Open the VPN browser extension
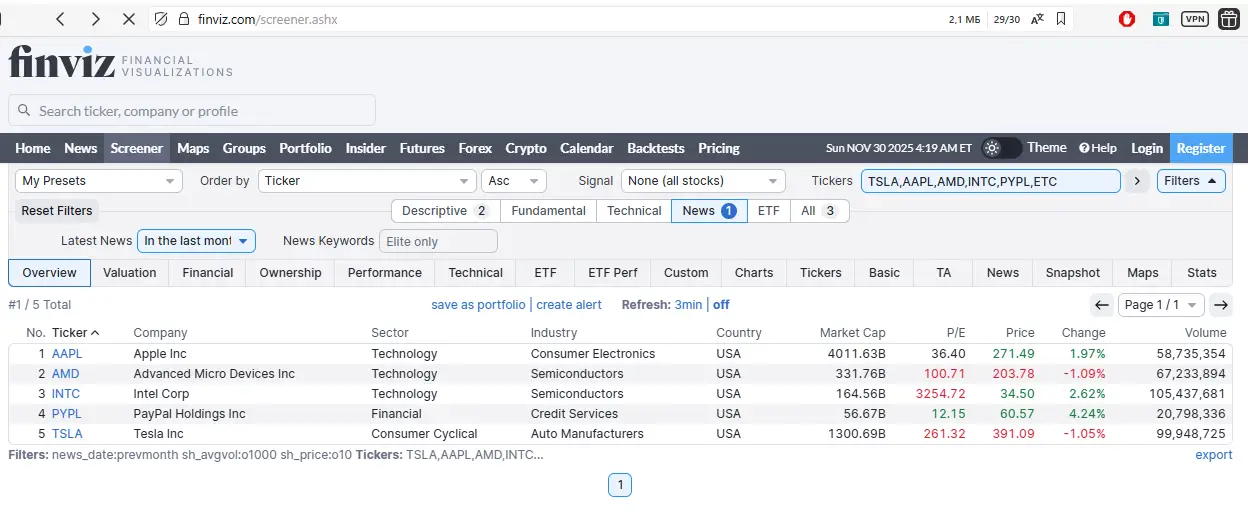The height and width of the screenshot is (528, 1248). tap(1194, 19)
